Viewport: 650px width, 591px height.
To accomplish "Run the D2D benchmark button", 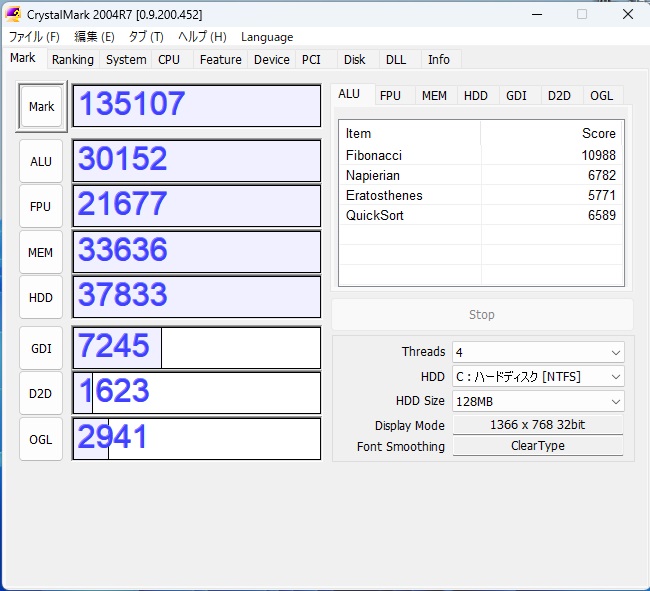I will pyautogui.click(x=41, y=393).
